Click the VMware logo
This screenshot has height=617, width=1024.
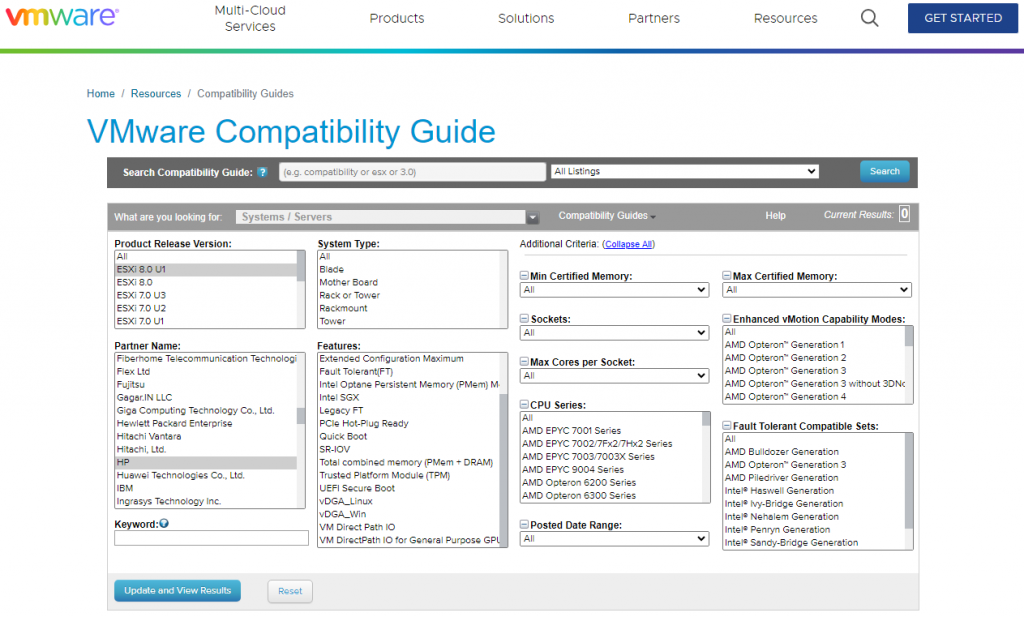(62, 16)
